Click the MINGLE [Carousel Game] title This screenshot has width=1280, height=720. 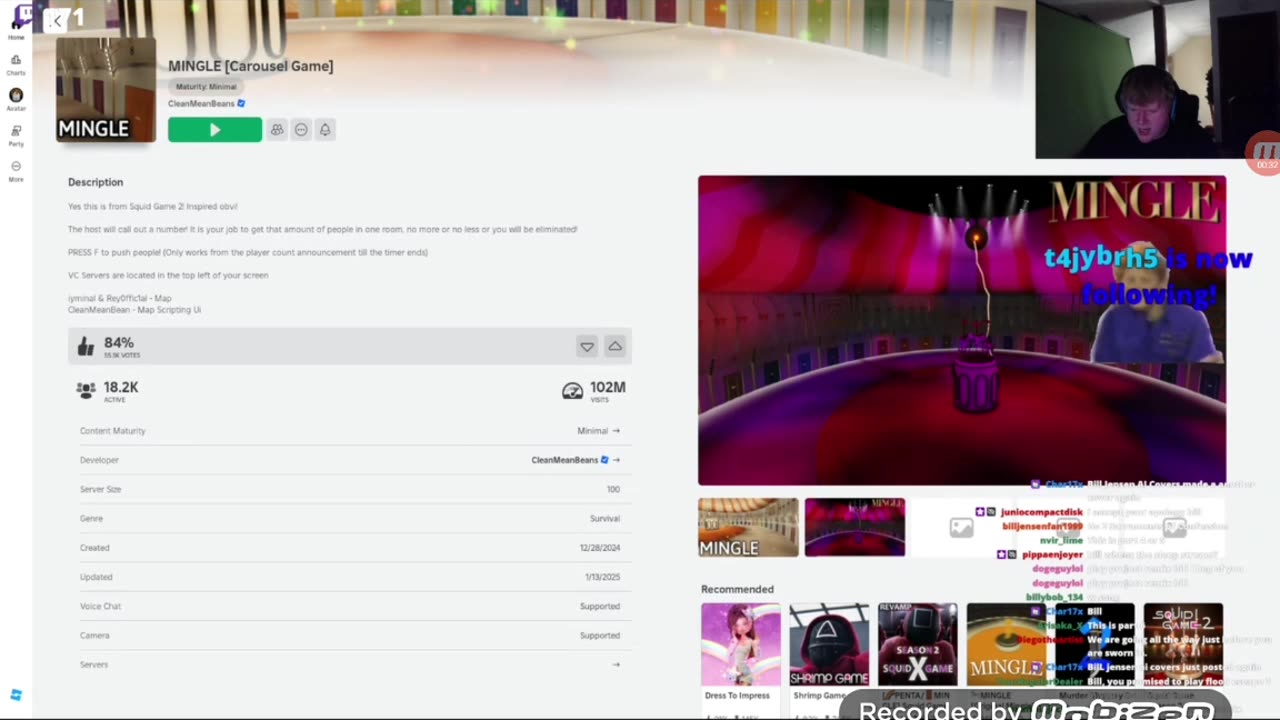(x=251, y=66)
